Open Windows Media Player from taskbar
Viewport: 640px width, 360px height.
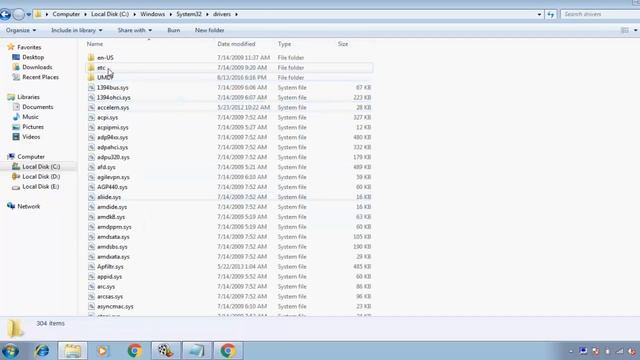(103, 351)
